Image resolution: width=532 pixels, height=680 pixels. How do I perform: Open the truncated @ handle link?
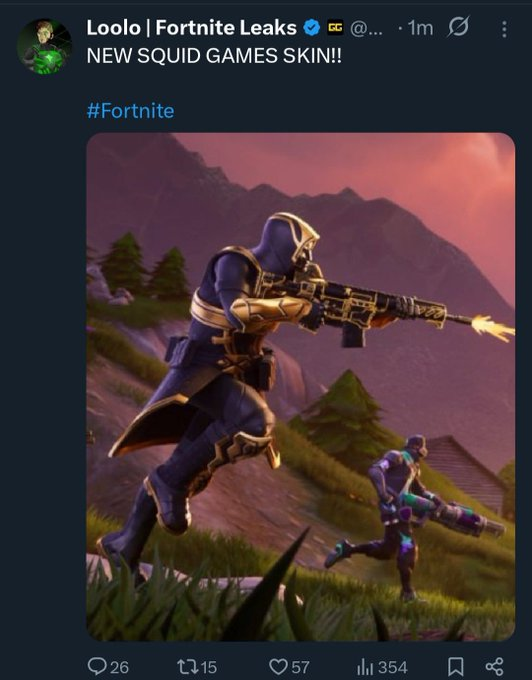pyautogui.click(x=366, y=29)
